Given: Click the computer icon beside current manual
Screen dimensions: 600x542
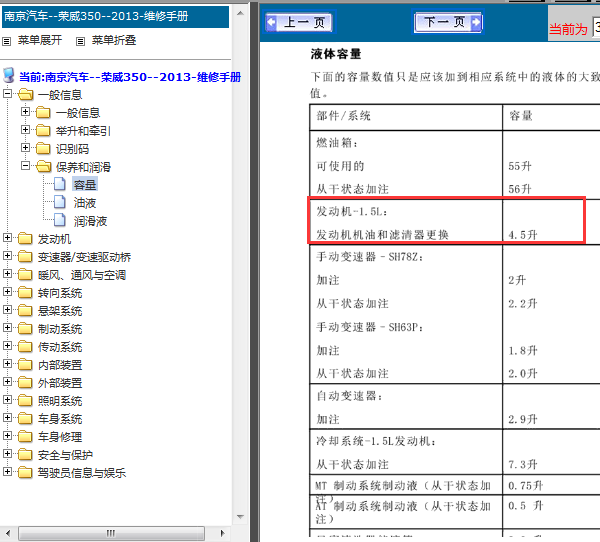Looking at the screenshot, I should point(9,75).
